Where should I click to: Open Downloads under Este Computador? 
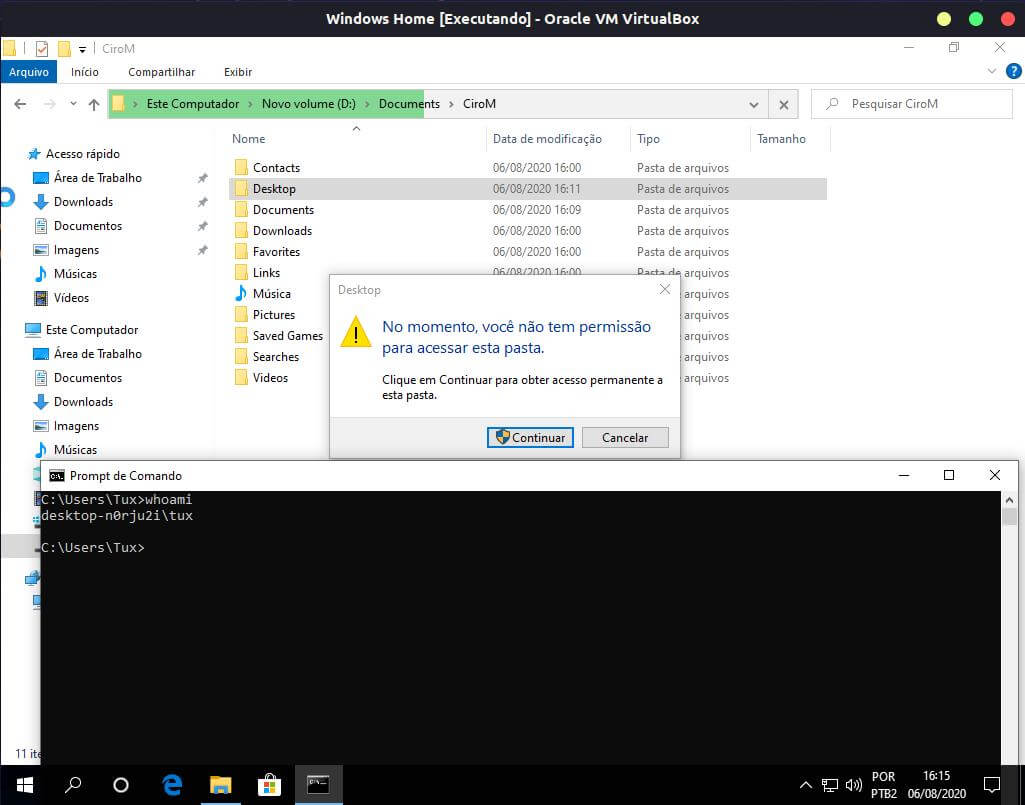pos(83,402)
